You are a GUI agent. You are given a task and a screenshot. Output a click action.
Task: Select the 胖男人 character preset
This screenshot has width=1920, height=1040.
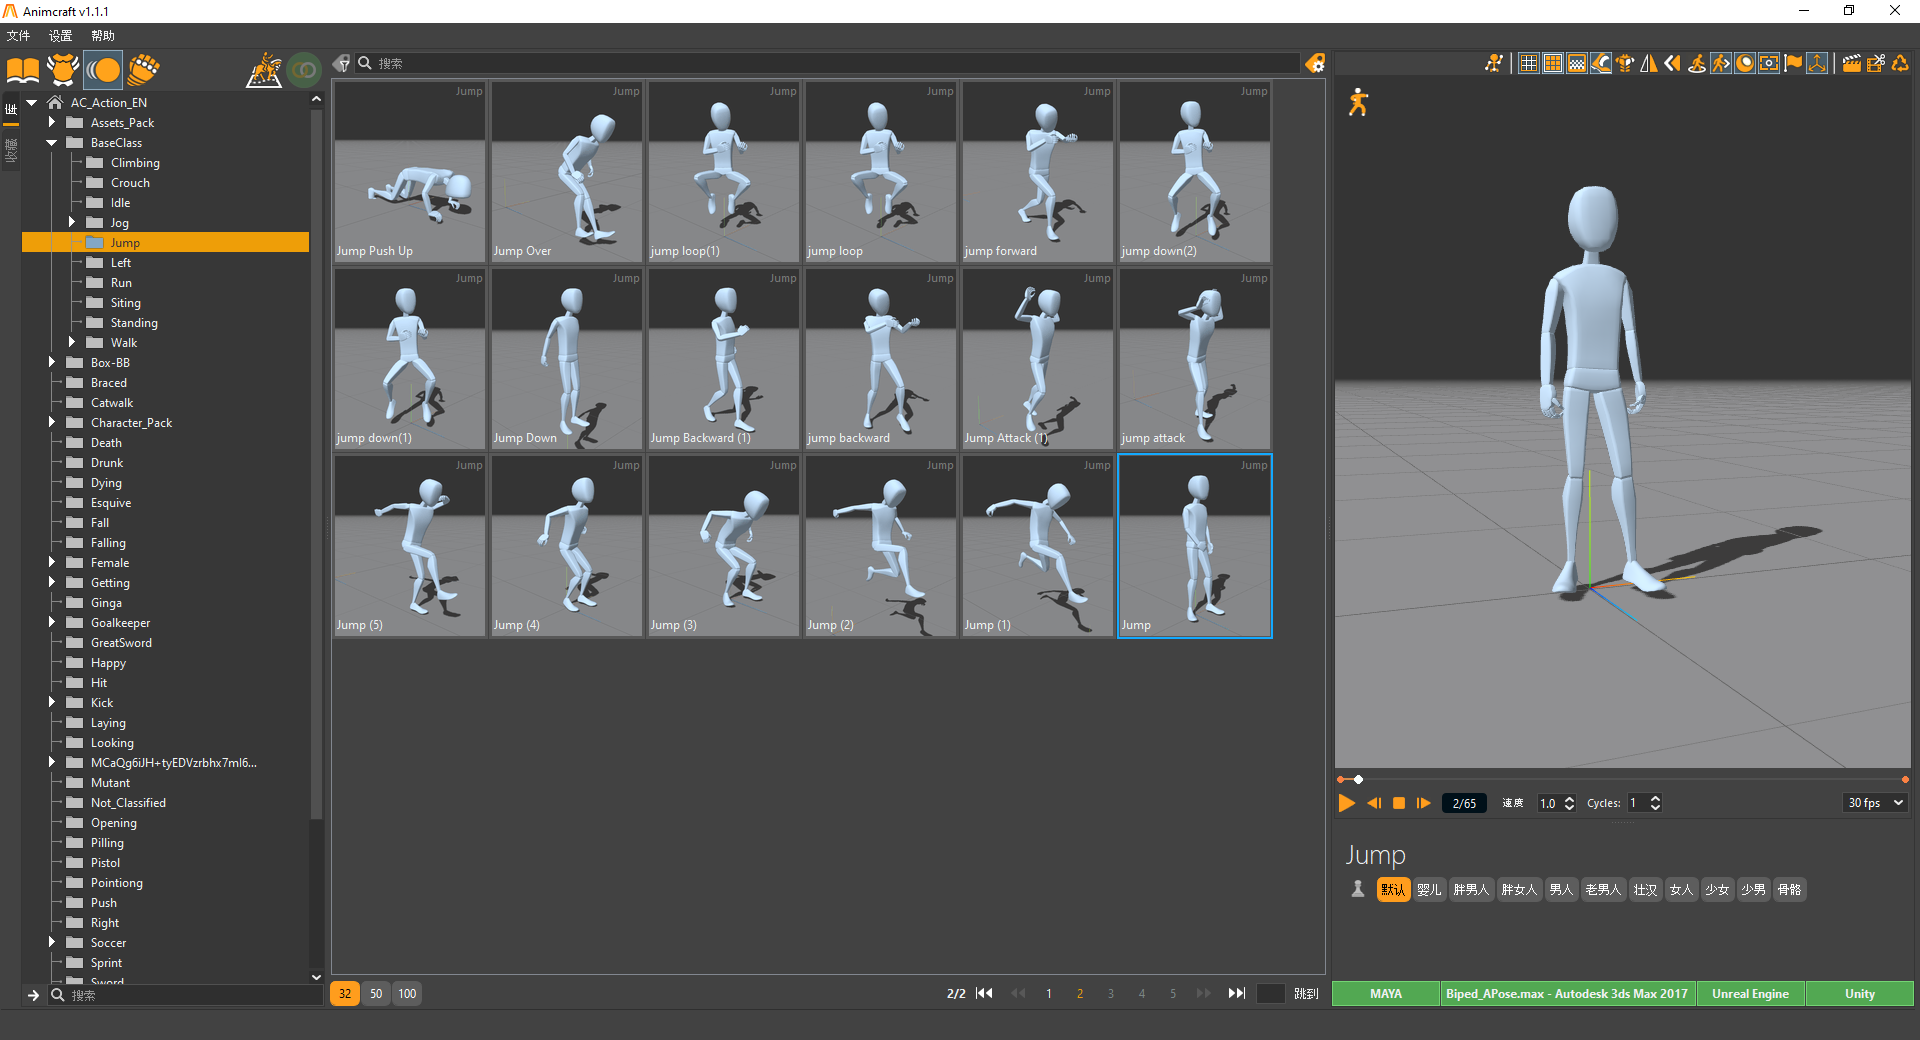(x=1471, y=889)
